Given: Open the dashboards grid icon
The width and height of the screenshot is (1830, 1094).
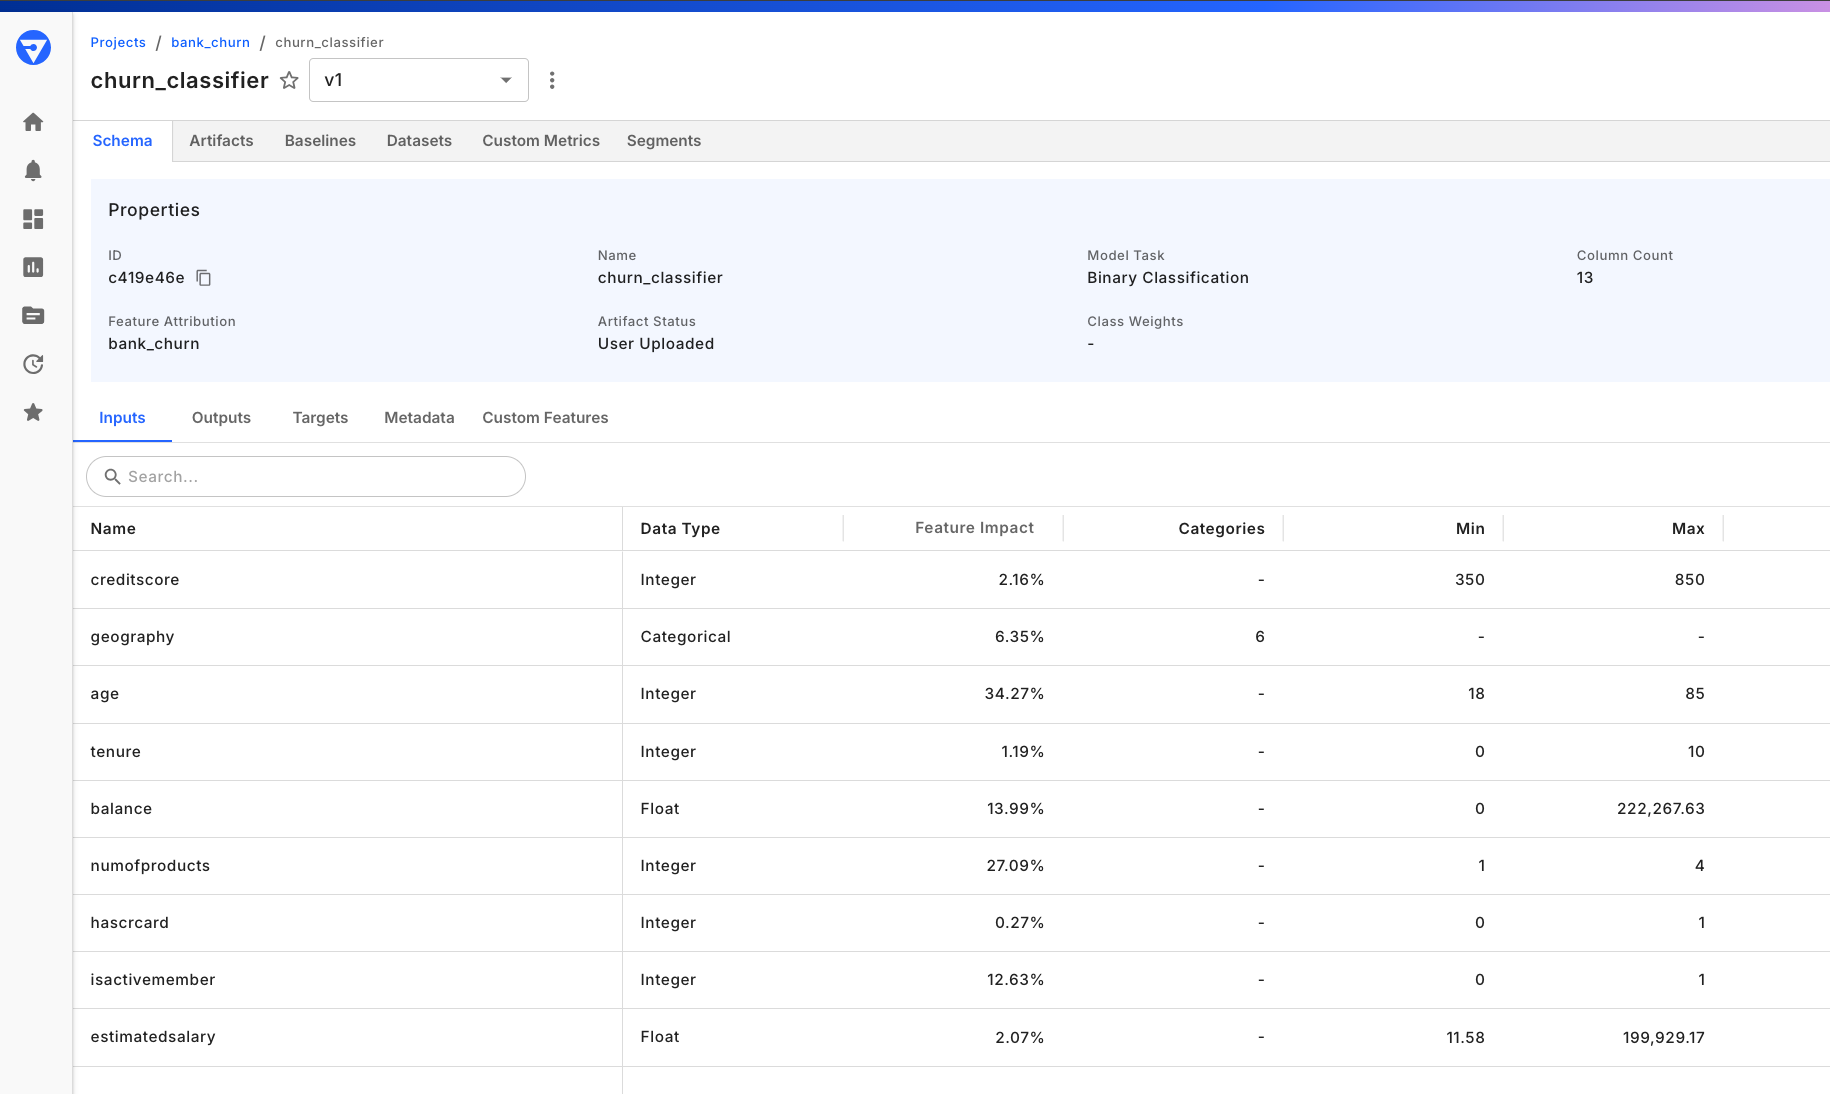Looking at the screenshot, I should click(33, 219).
